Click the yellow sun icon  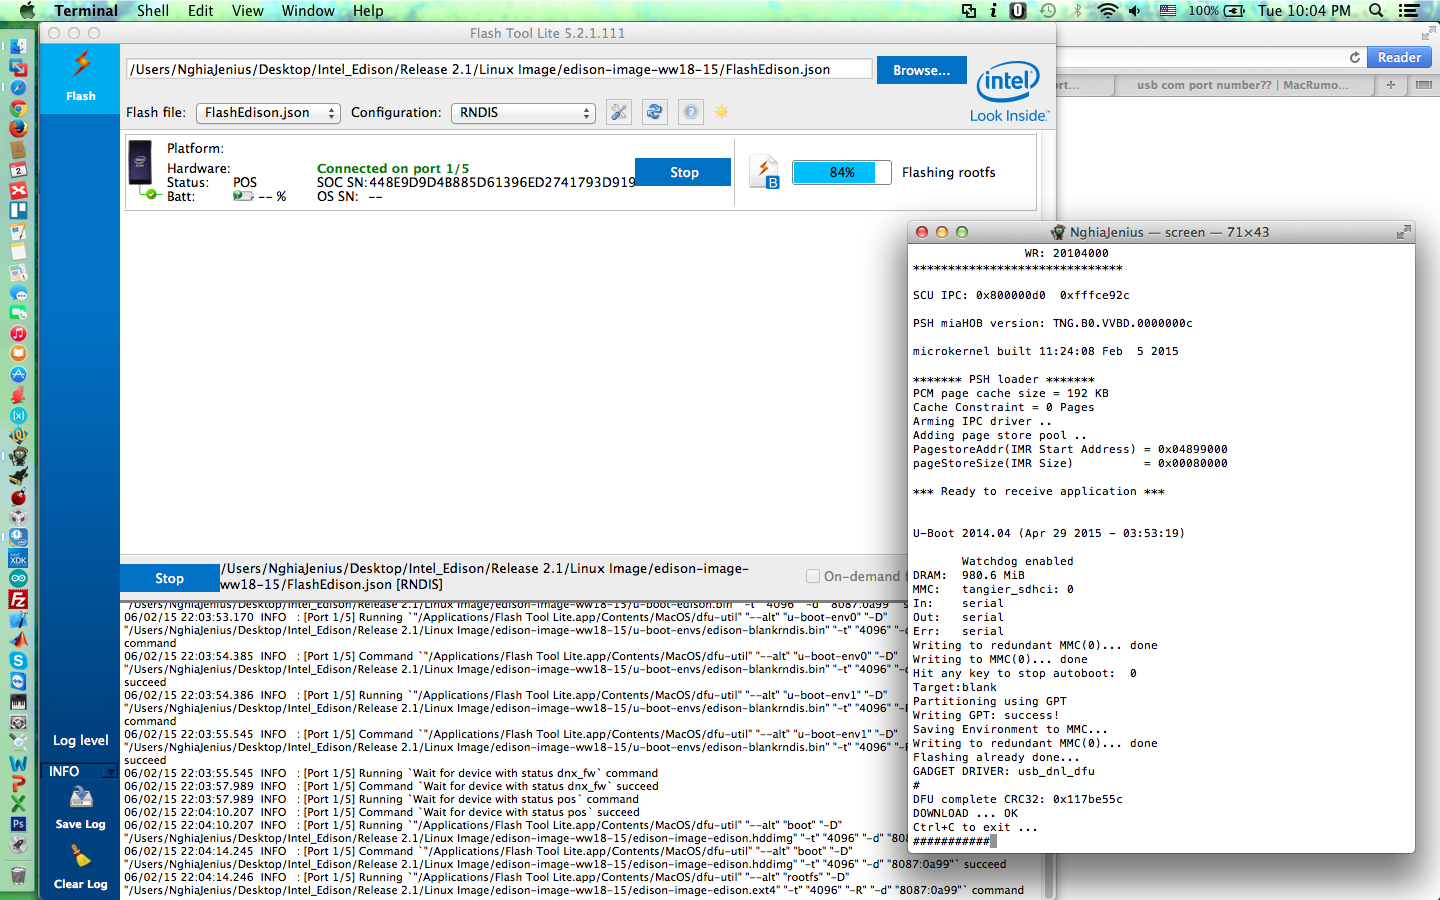tap(722, 112)
